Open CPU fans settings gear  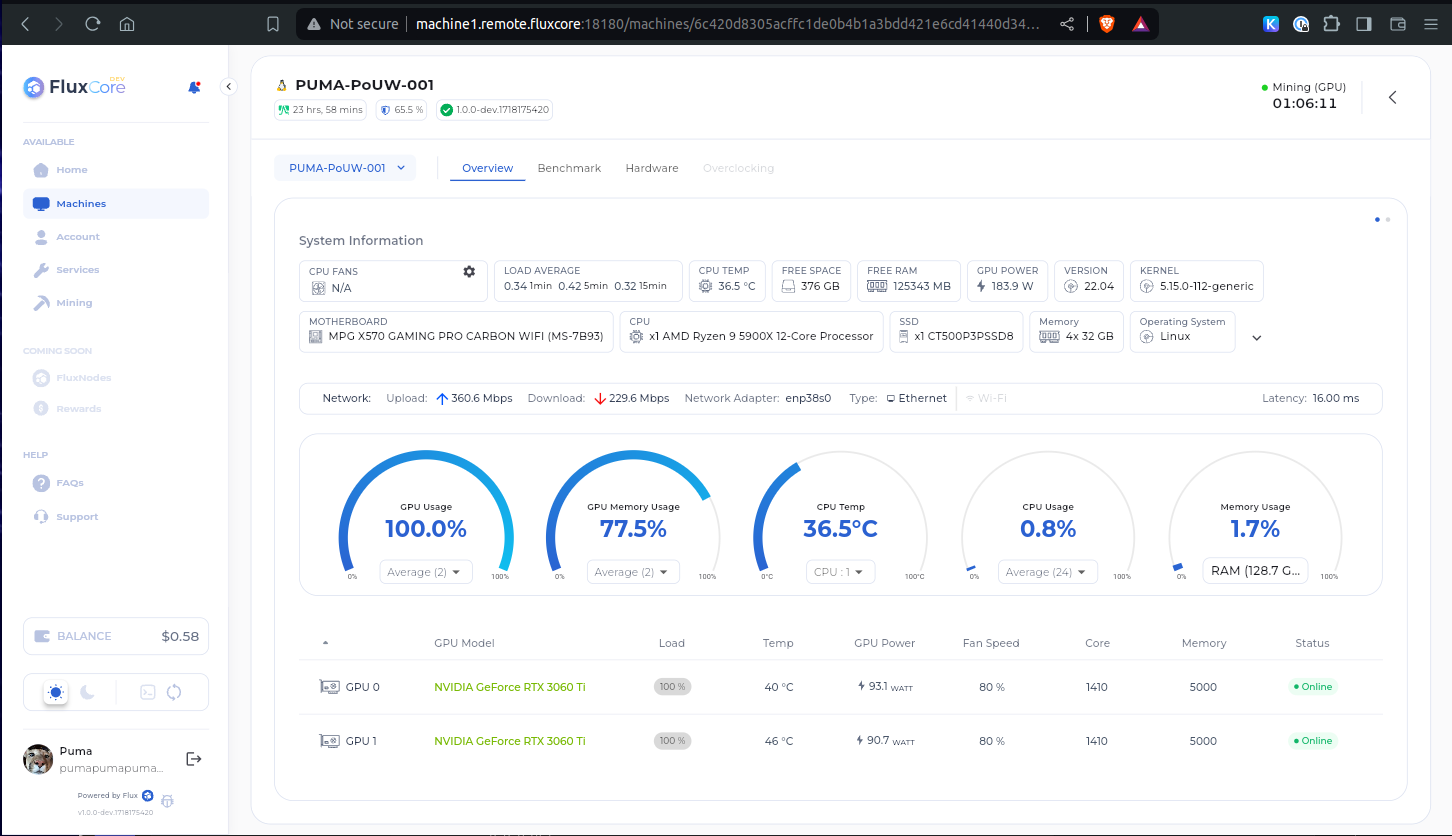pos(469,271)
